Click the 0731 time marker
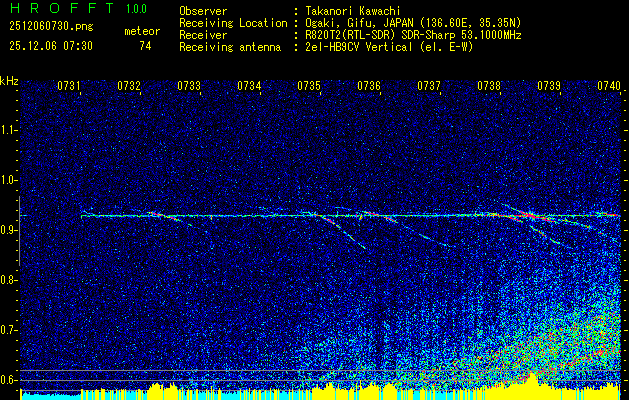This screenshot has width=629, height=400. click(x=69, y=85)
